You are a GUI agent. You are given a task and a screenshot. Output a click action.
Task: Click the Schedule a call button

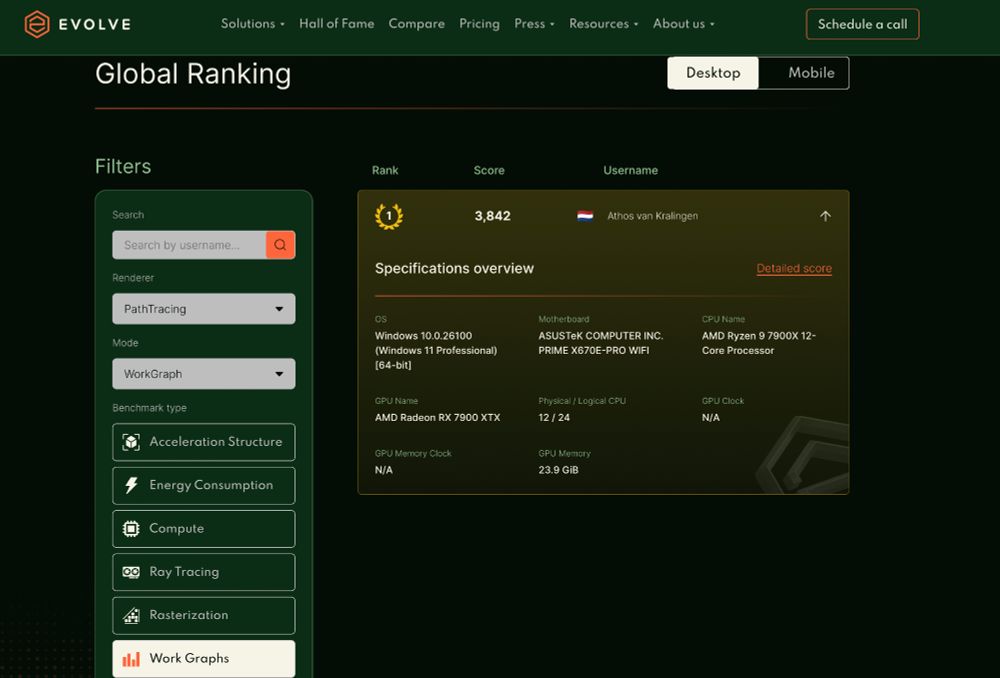point(862,24)
